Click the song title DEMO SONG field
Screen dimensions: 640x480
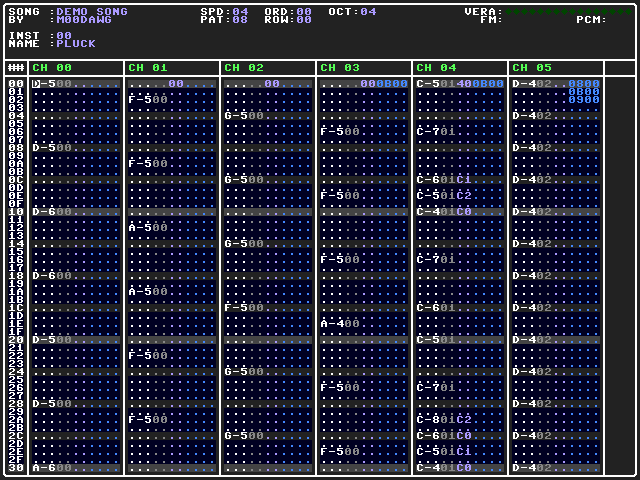[x=92, y=12]
